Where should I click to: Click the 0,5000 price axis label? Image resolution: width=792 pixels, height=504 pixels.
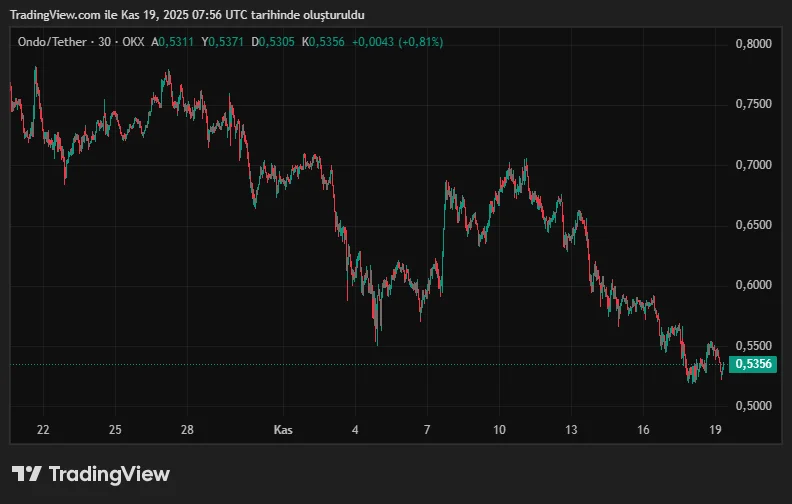pos(753,406)
